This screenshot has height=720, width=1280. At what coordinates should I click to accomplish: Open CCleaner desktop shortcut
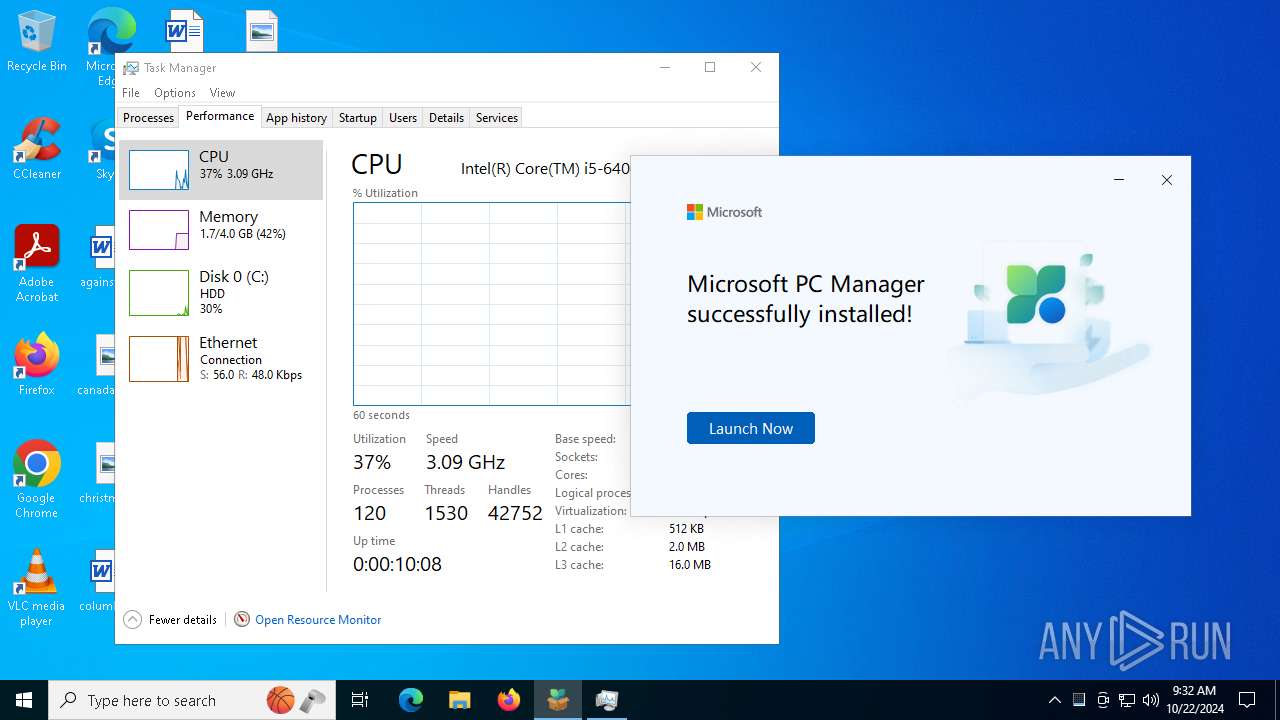[x=37, y=150]
